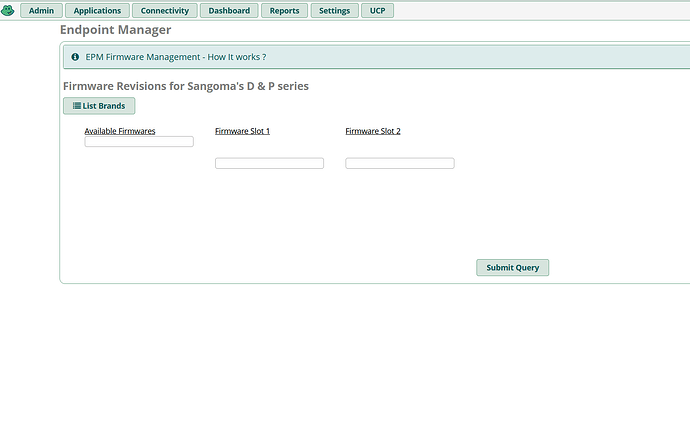
Task: Go to the Dashboard menu item
Action: click(x=229, y=11)
